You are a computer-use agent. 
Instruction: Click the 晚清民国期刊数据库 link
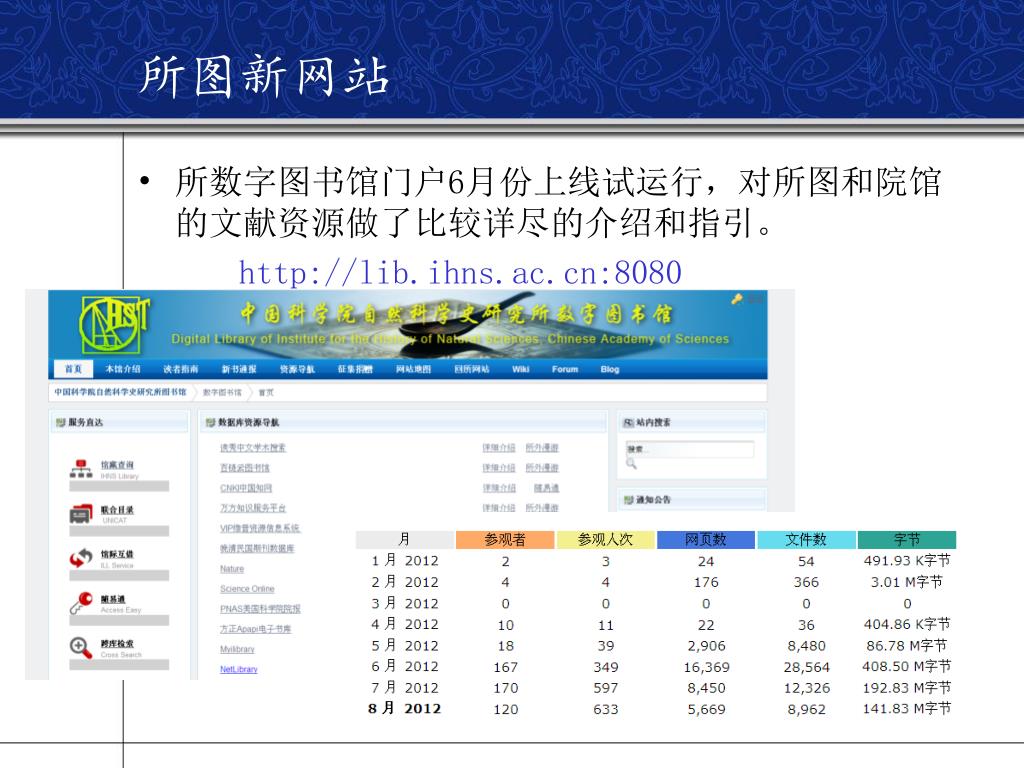coord(257,548)
